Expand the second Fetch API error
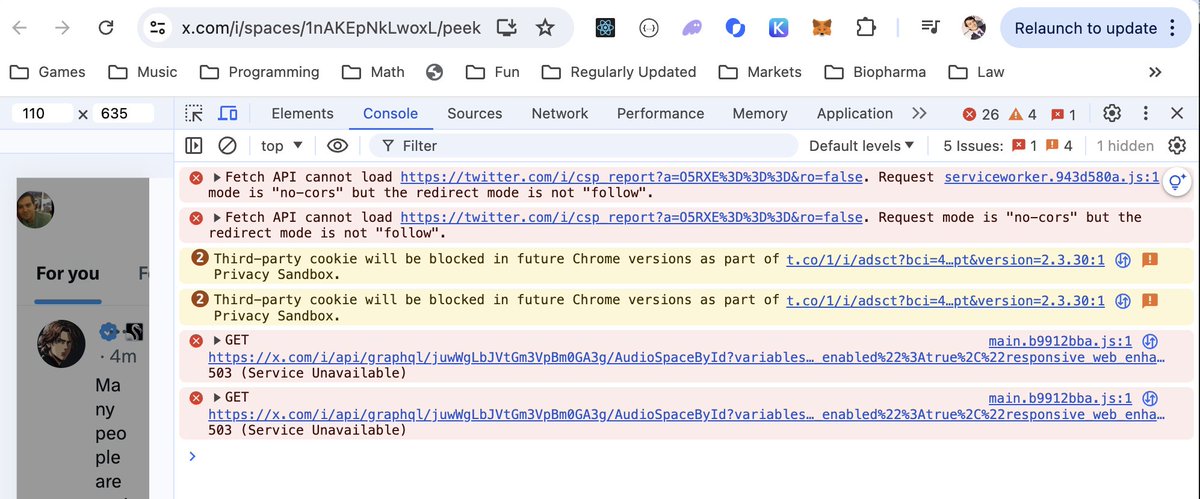 click(x=215, y=217)
